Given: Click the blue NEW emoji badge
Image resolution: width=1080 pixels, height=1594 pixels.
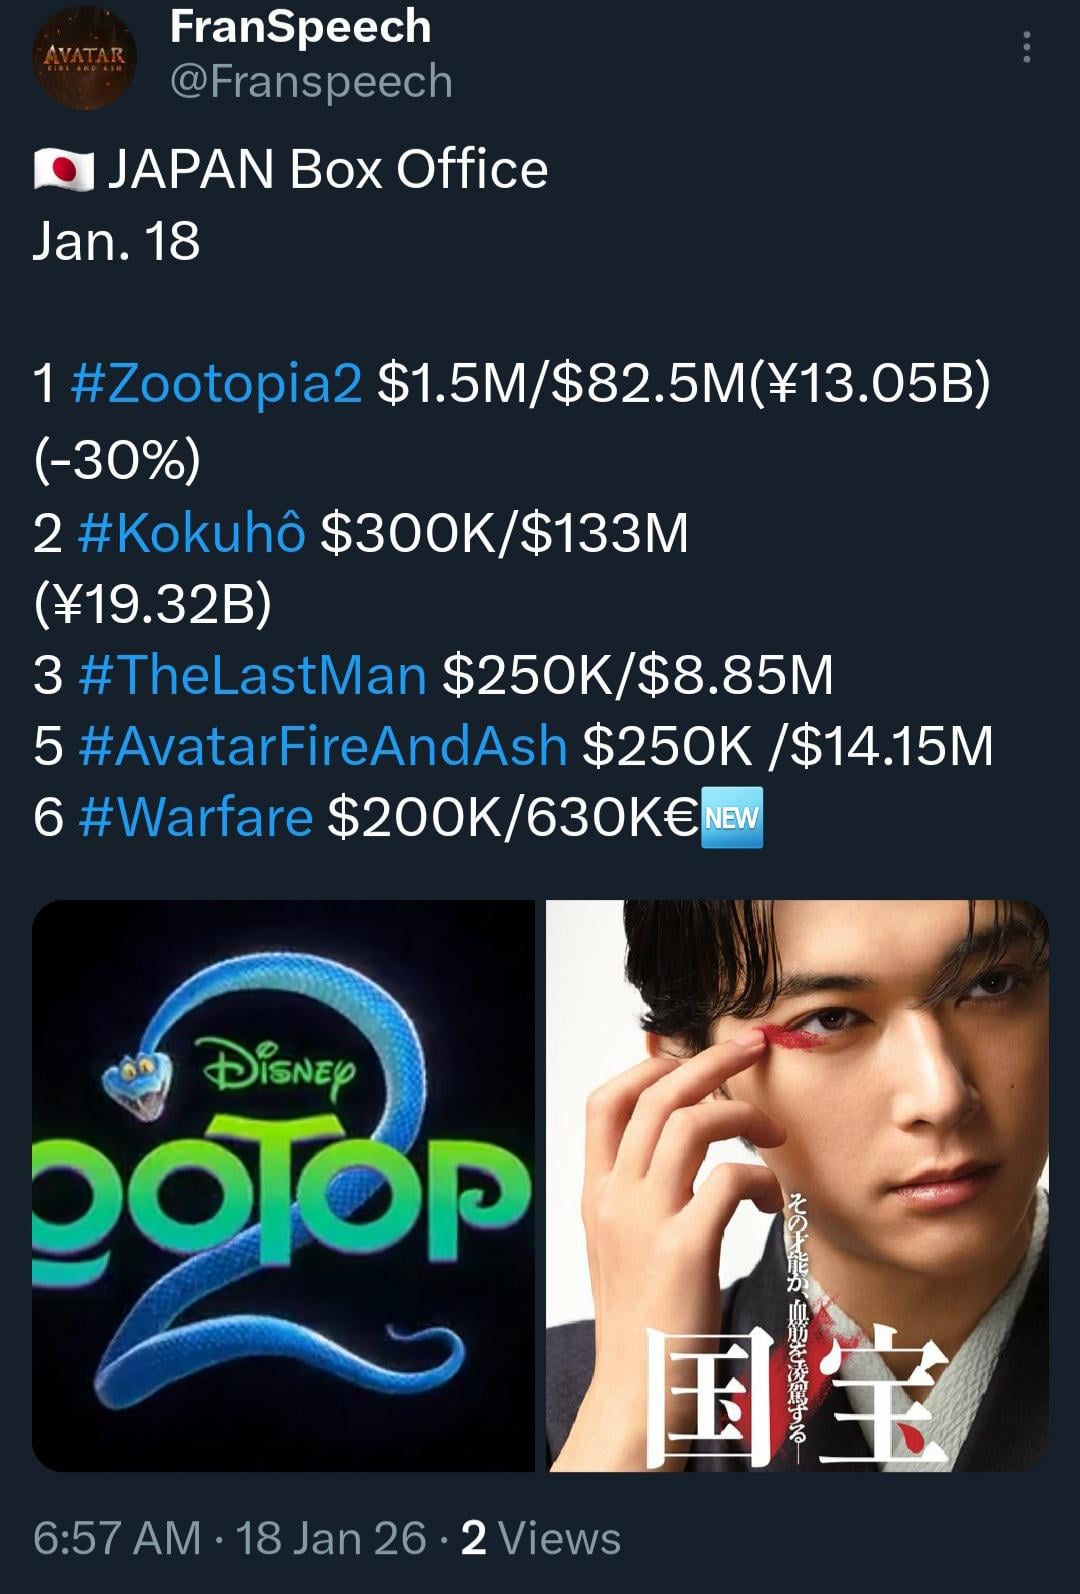Looking at the screenshot, I should pos(733,817).
